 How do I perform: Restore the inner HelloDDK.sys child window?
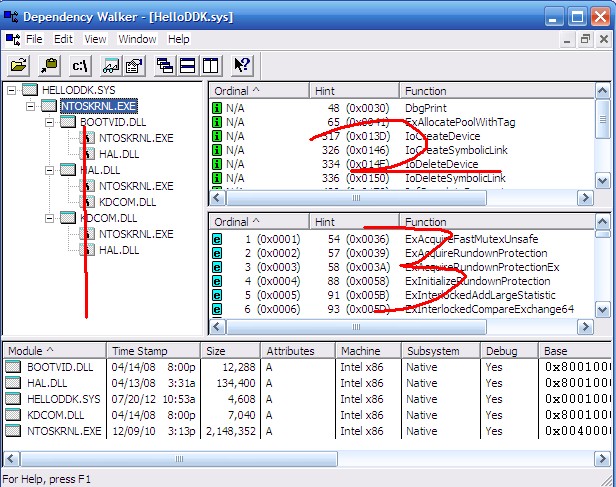[x=585, y=39]
